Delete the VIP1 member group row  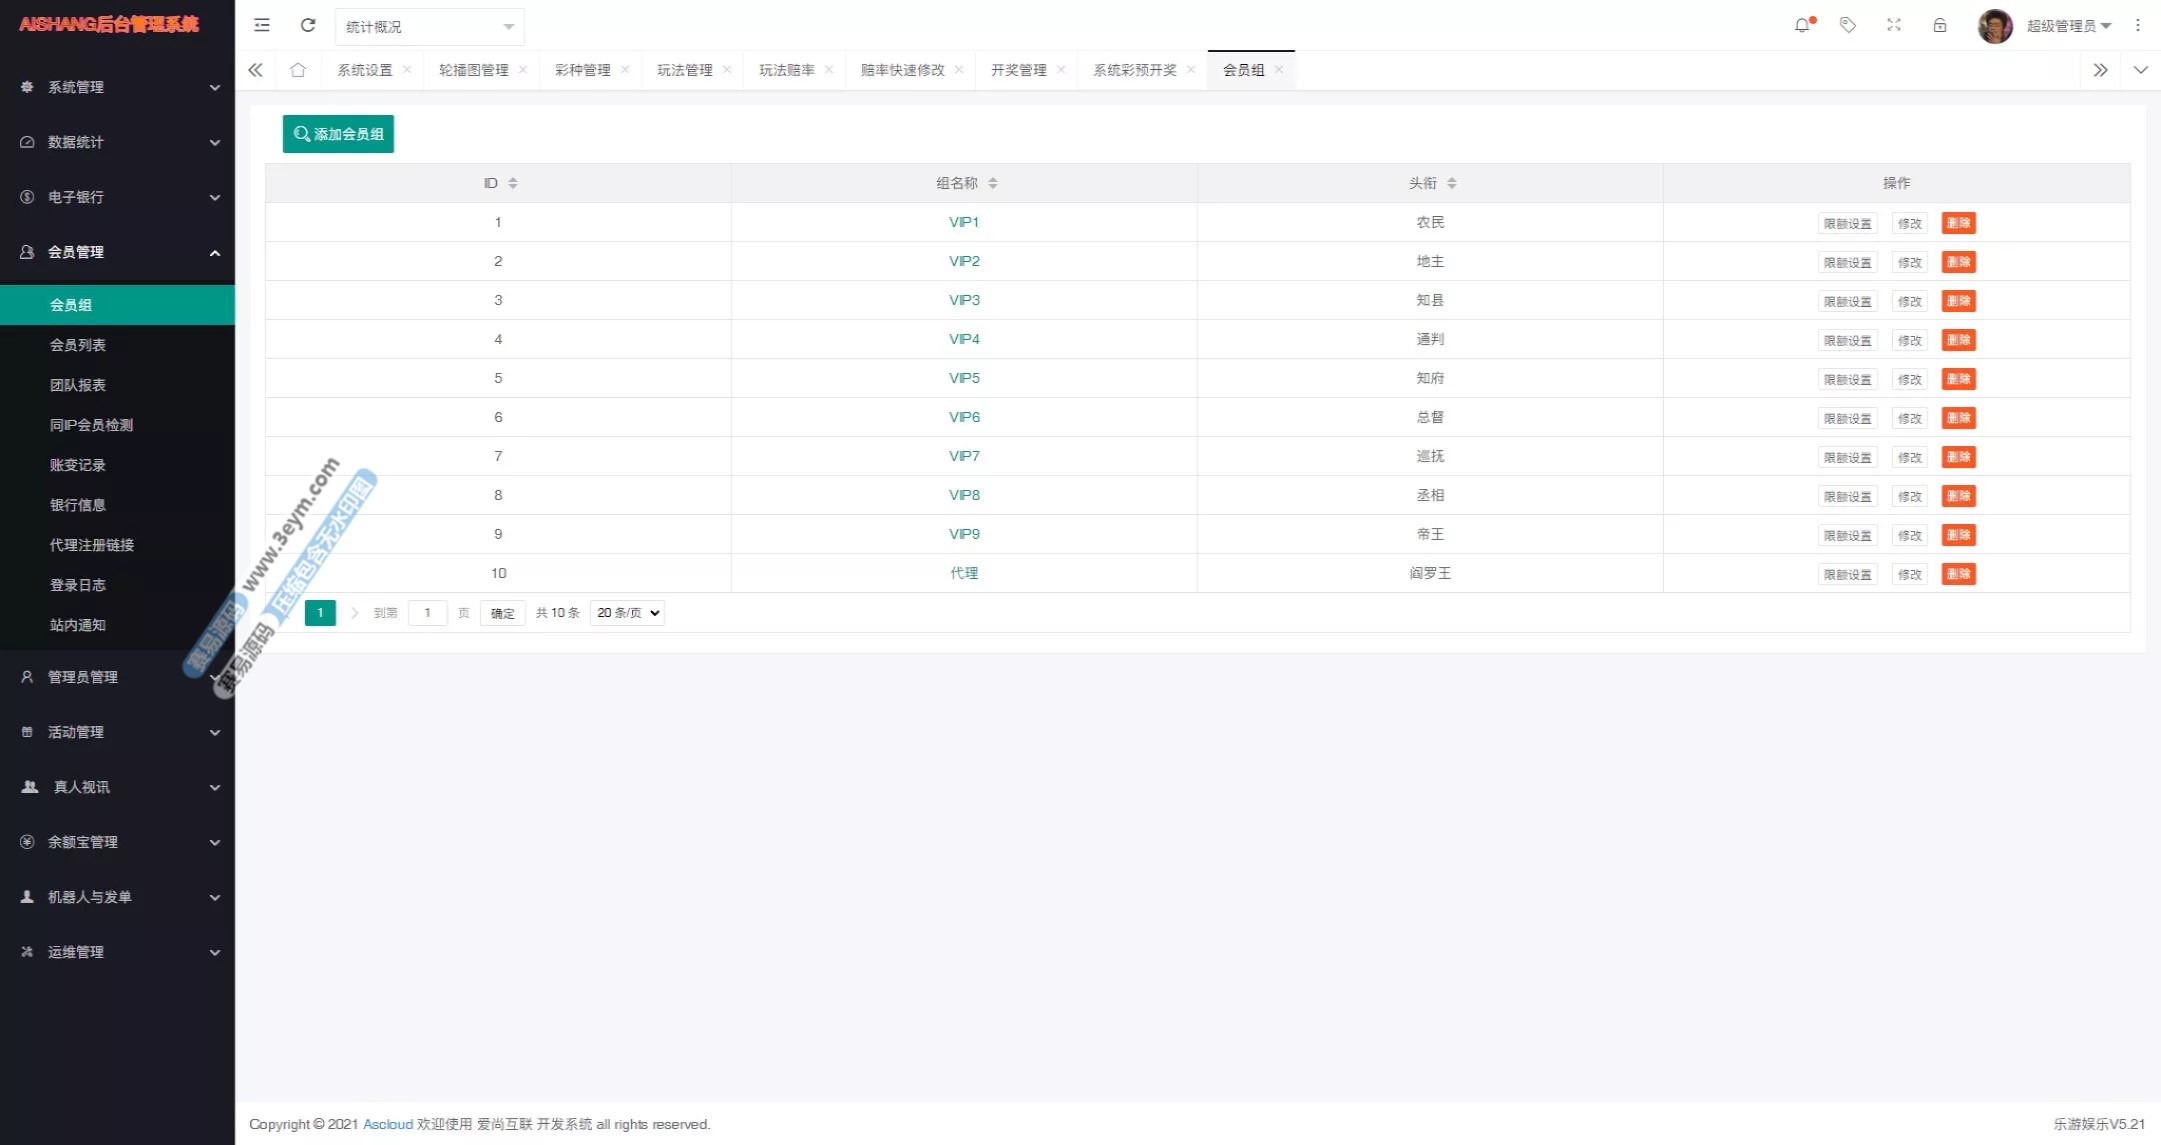pos(1958,223)
